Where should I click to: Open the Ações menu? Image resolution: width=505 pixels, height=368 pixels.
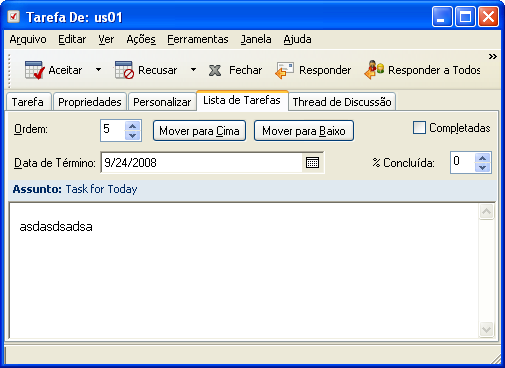pyautogui.click(x=141, y=39)
